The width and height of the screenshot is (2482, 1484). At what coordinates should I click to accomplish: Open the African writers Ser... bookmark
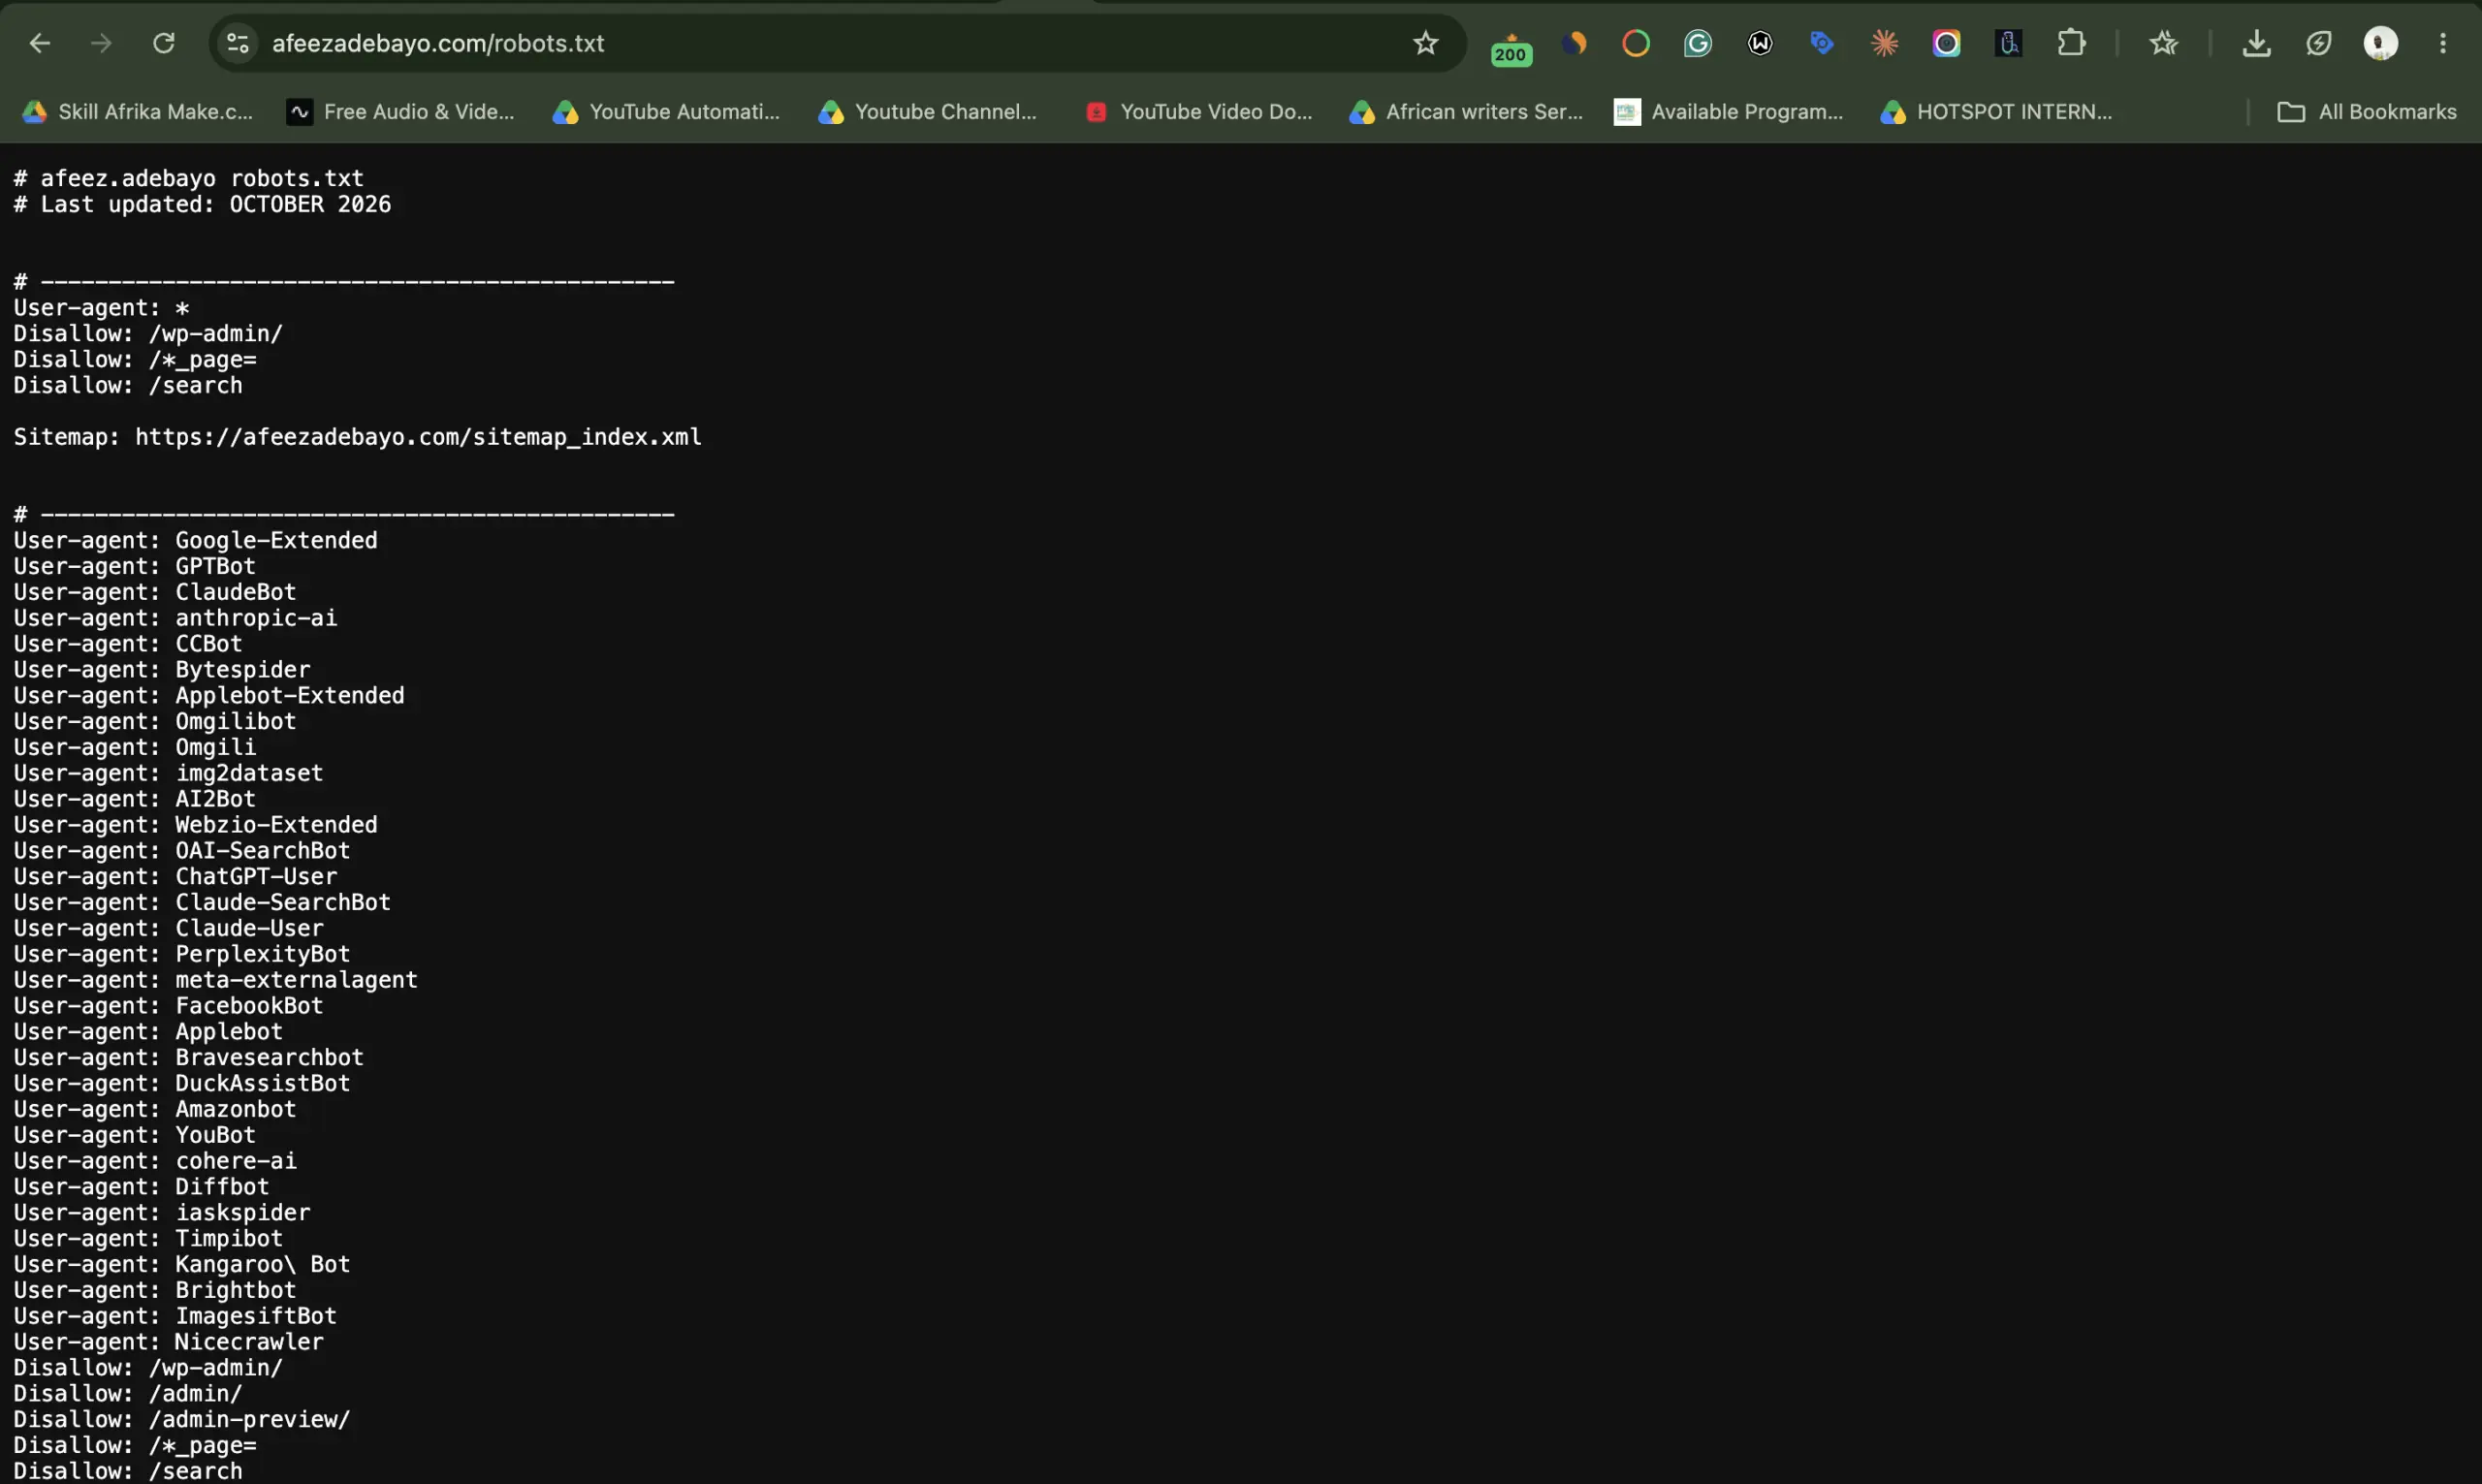click(1466, 112)
